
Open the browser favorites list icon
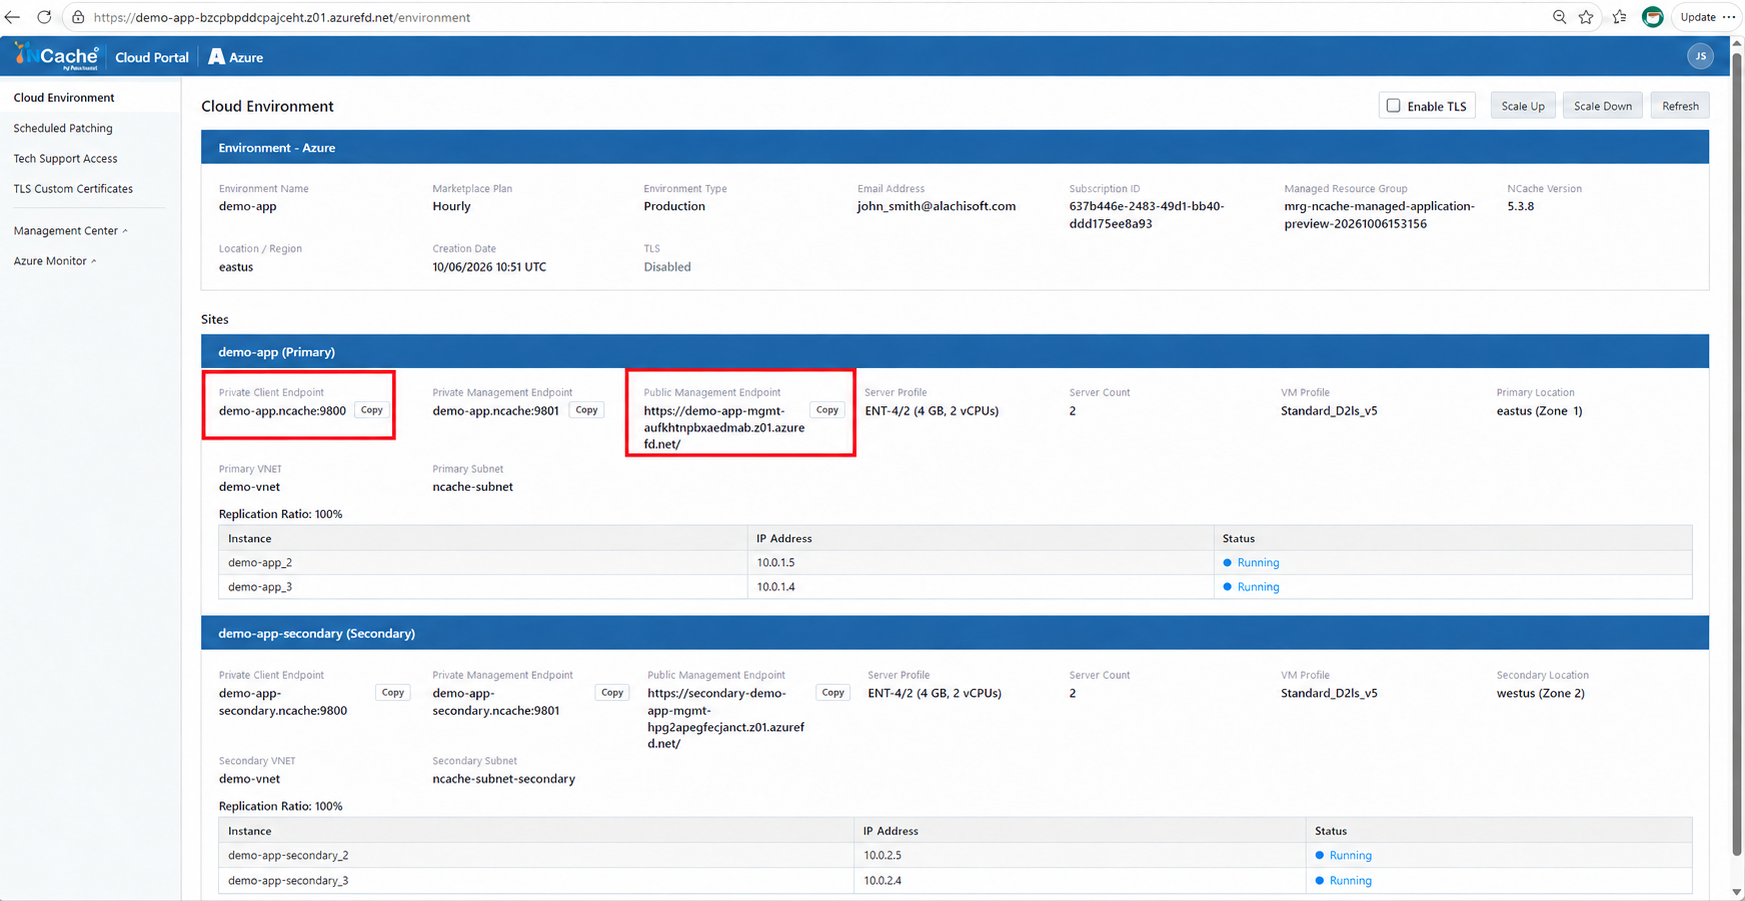pos(1619,17)
